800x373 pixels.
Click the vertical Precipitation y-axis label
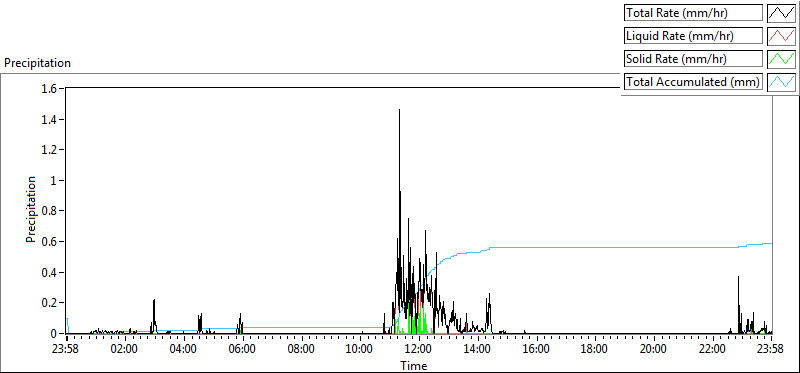pyautogui.click(x=31, y=209)
